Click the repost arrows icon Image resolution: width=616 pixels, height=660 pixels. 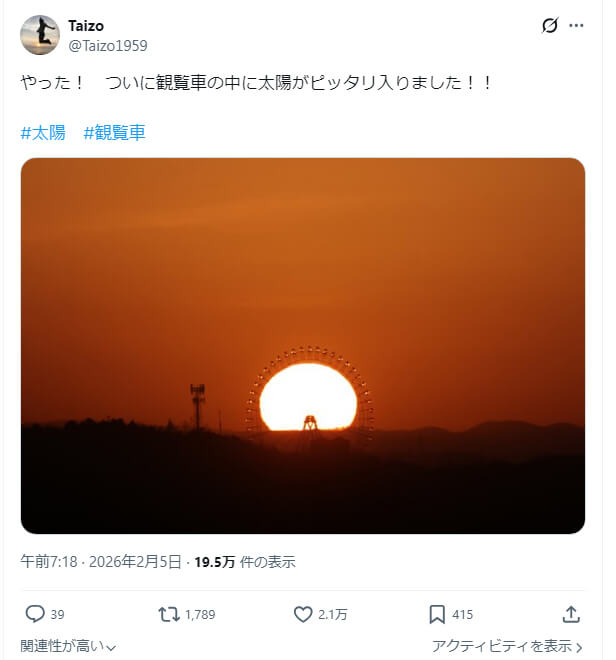[169, 614]
